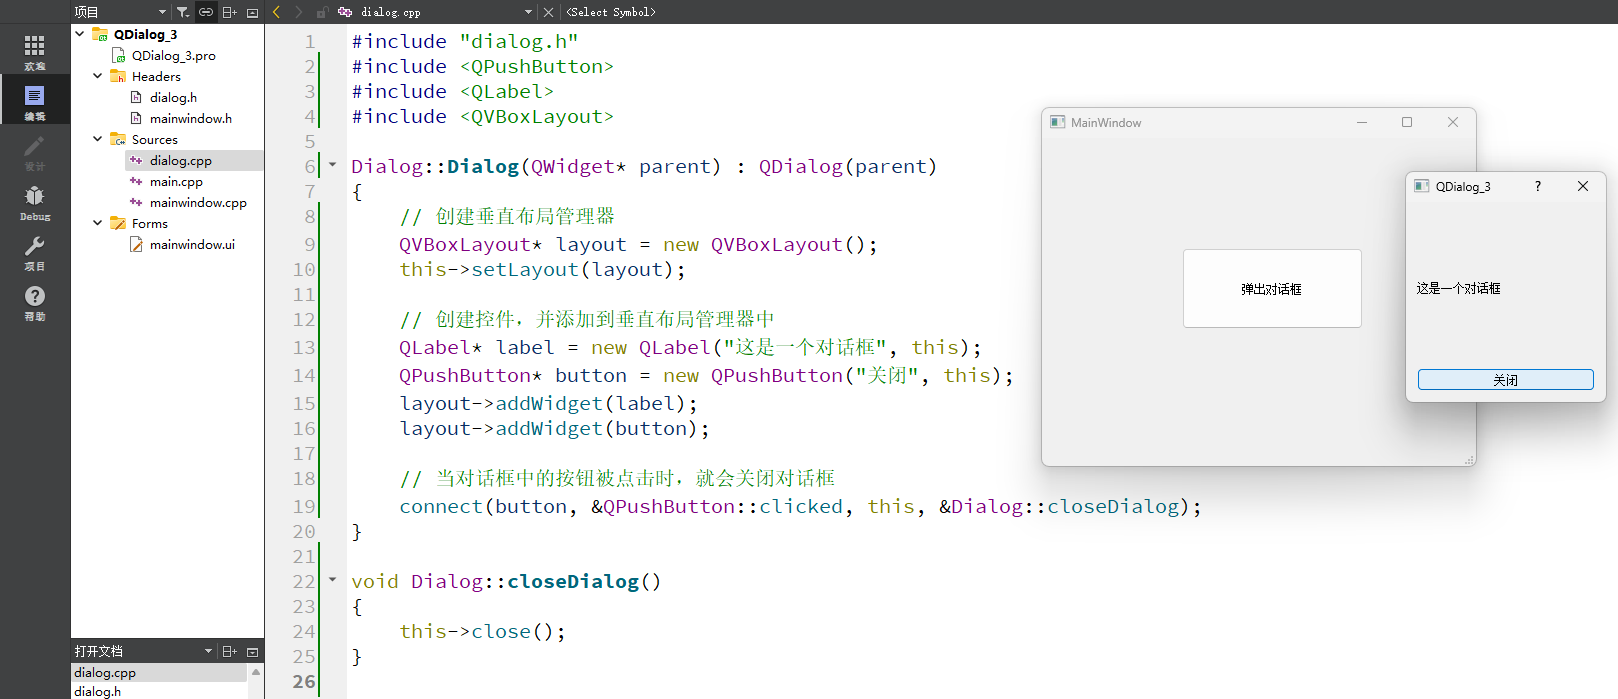This screenshot has width=1618, height=699.
Task: Open the dialog.cpp file dropdown
Action: [x=528, y=12]
